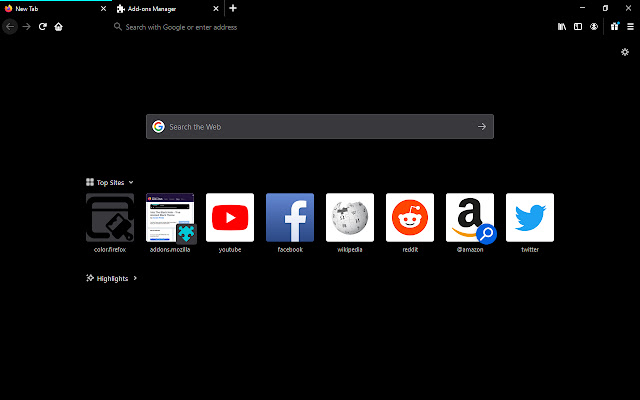Open the Library bookshelf icon
Screen dimensions: 640x400
pos(562,27)
